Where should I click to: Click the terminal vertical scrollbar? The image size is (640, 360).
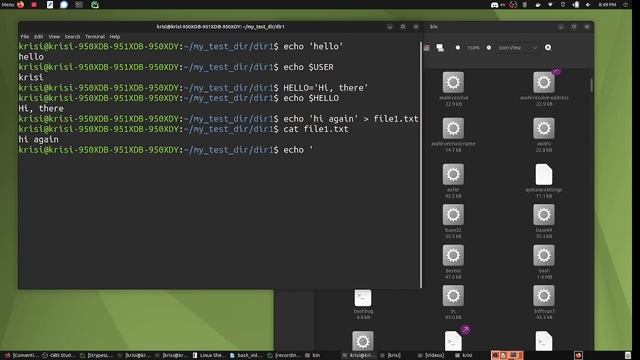(x=420, y=164)
